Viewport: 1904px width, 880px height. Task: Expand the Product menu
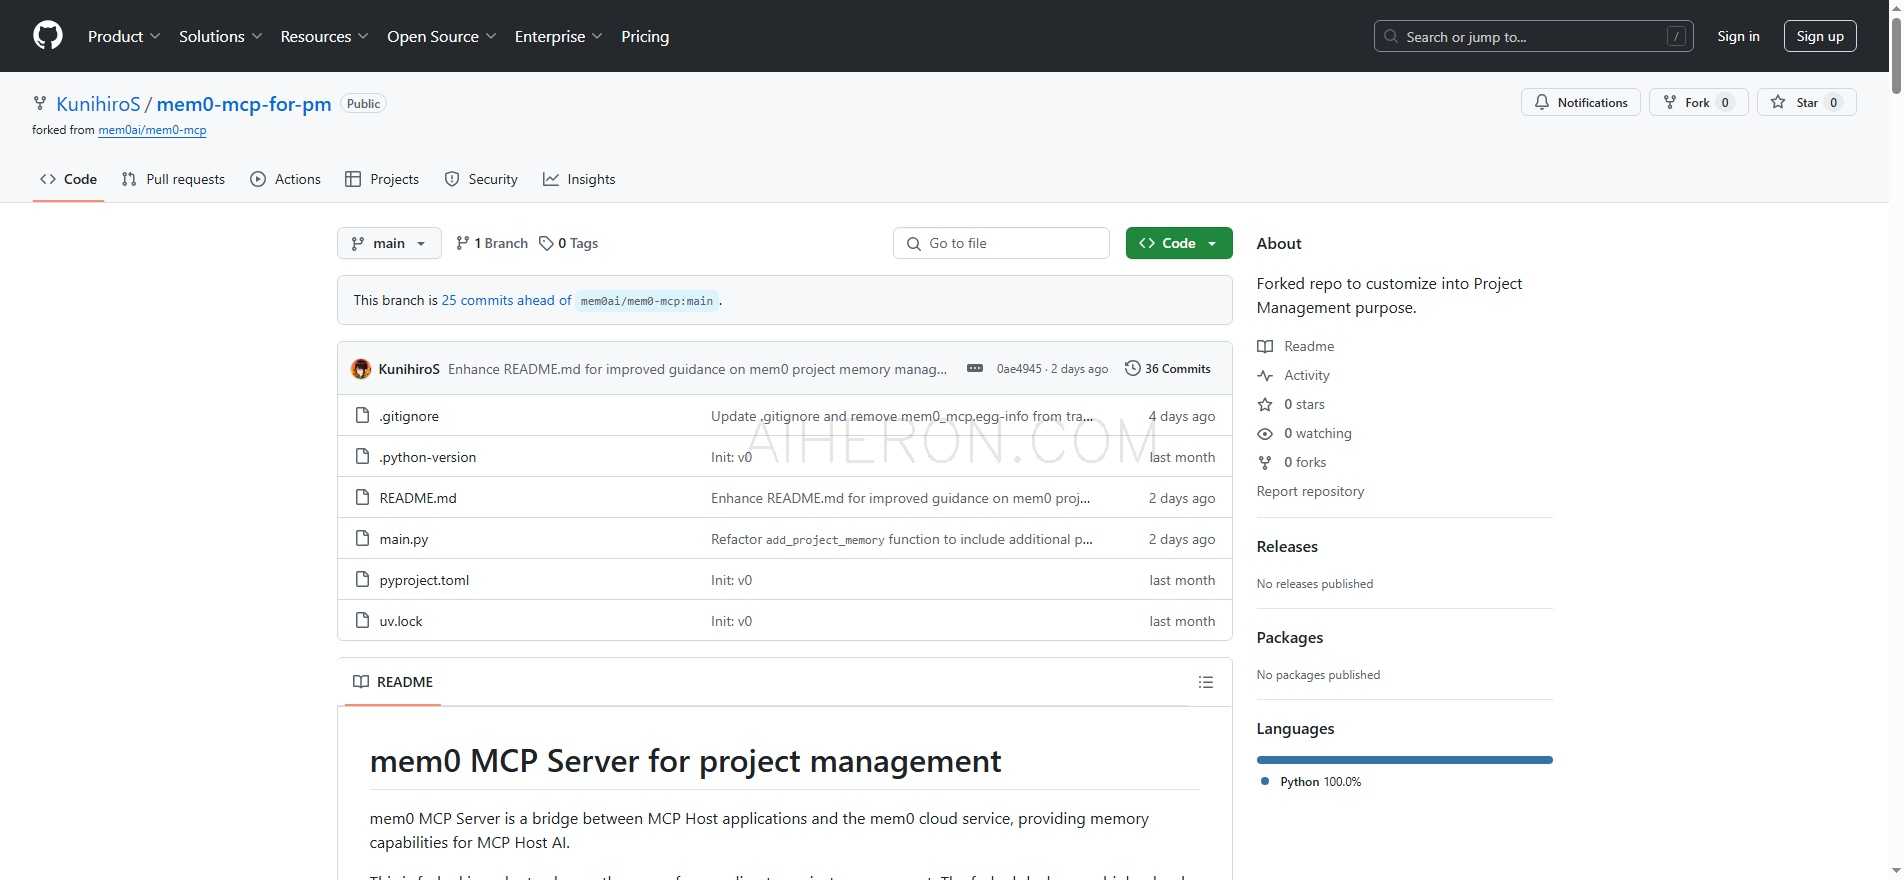[124, 36]
